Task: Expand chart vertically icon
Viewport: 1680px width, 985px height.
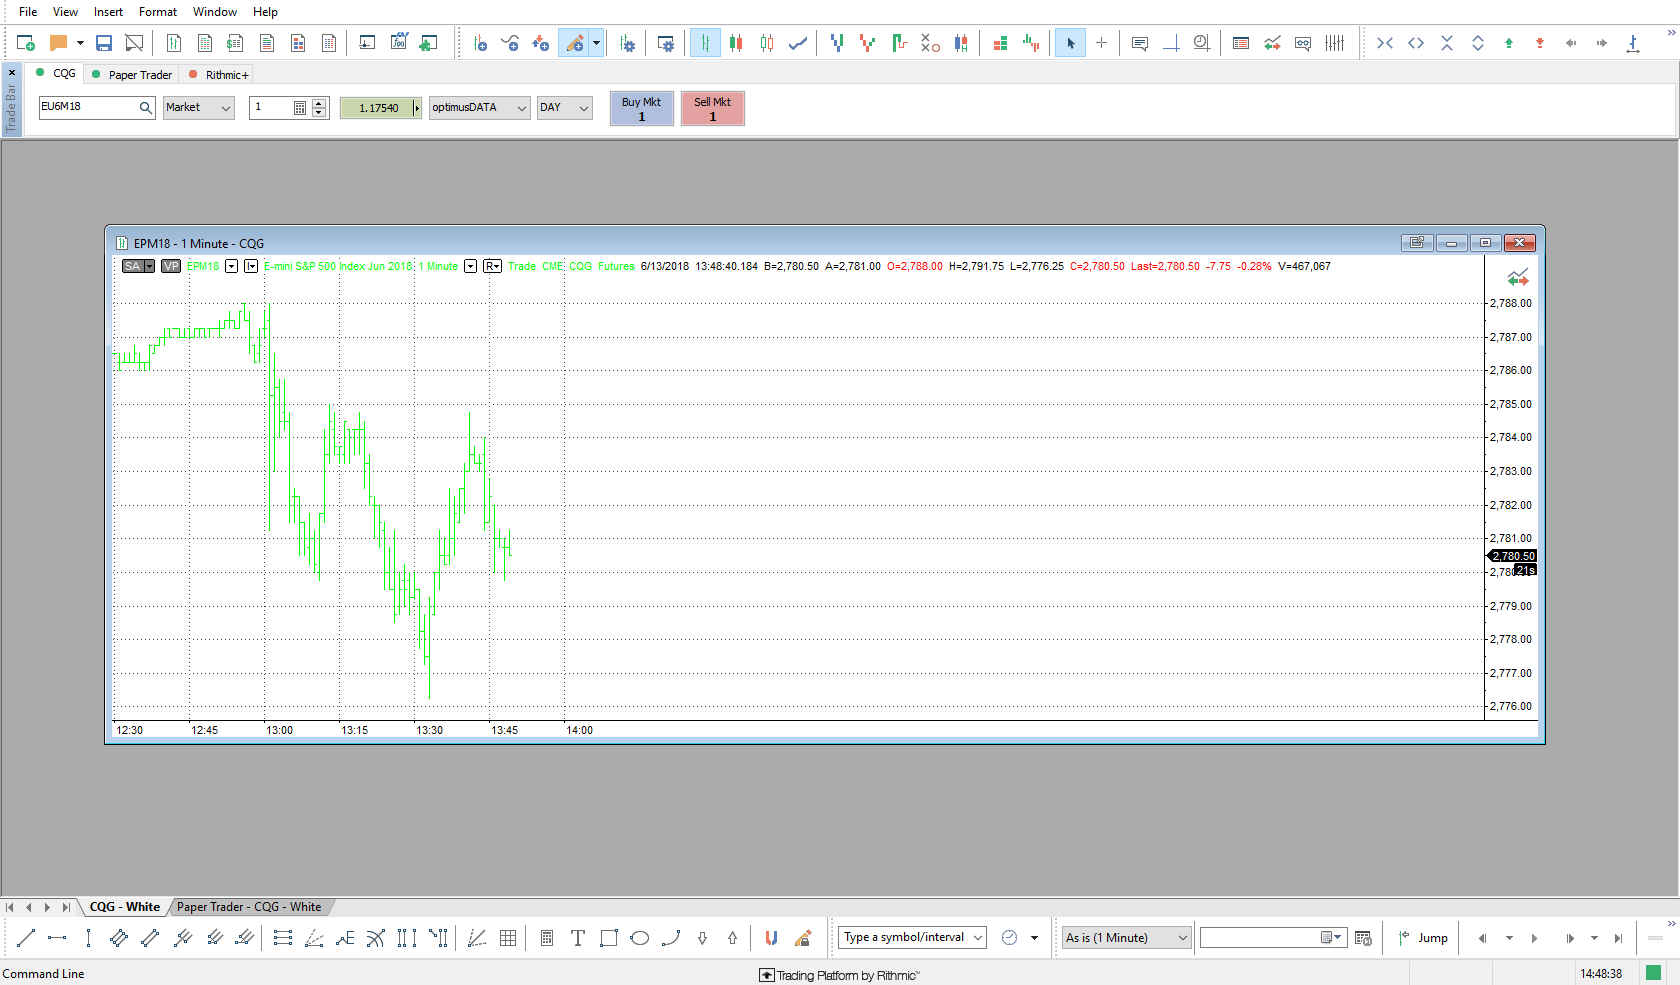Action: [1478, 43]
